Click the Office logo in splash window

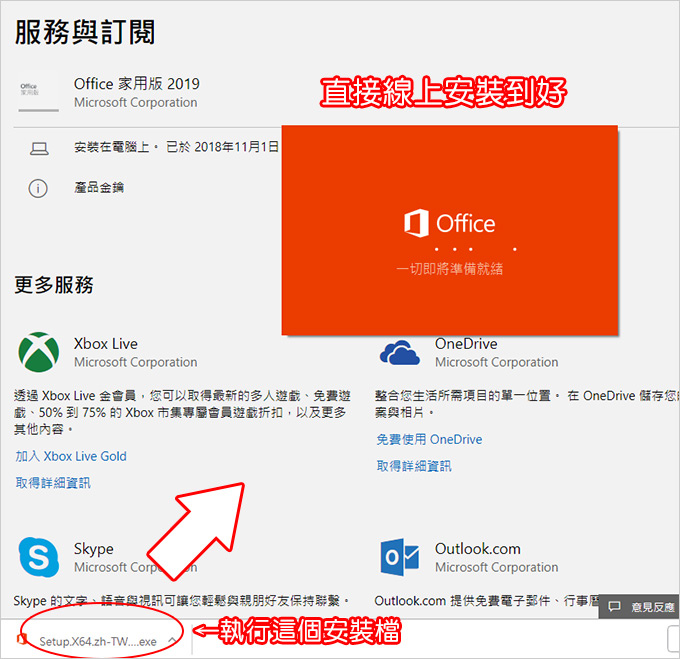449,223
